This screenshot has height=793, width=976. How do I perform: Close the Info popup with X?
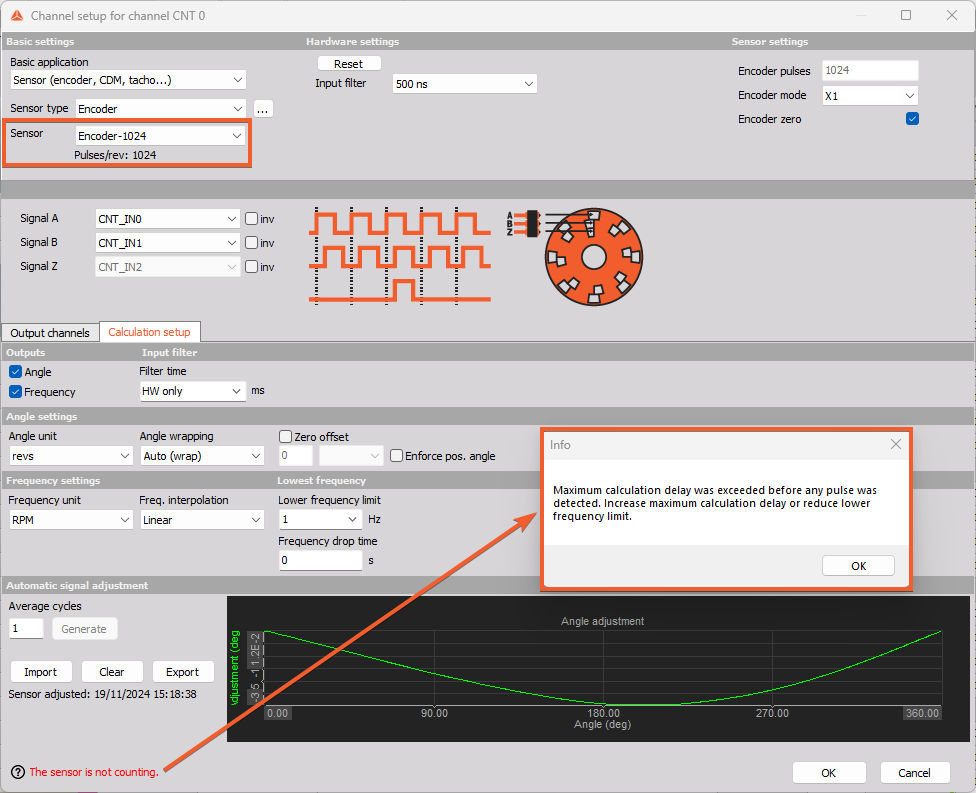[x=896, y=444]
